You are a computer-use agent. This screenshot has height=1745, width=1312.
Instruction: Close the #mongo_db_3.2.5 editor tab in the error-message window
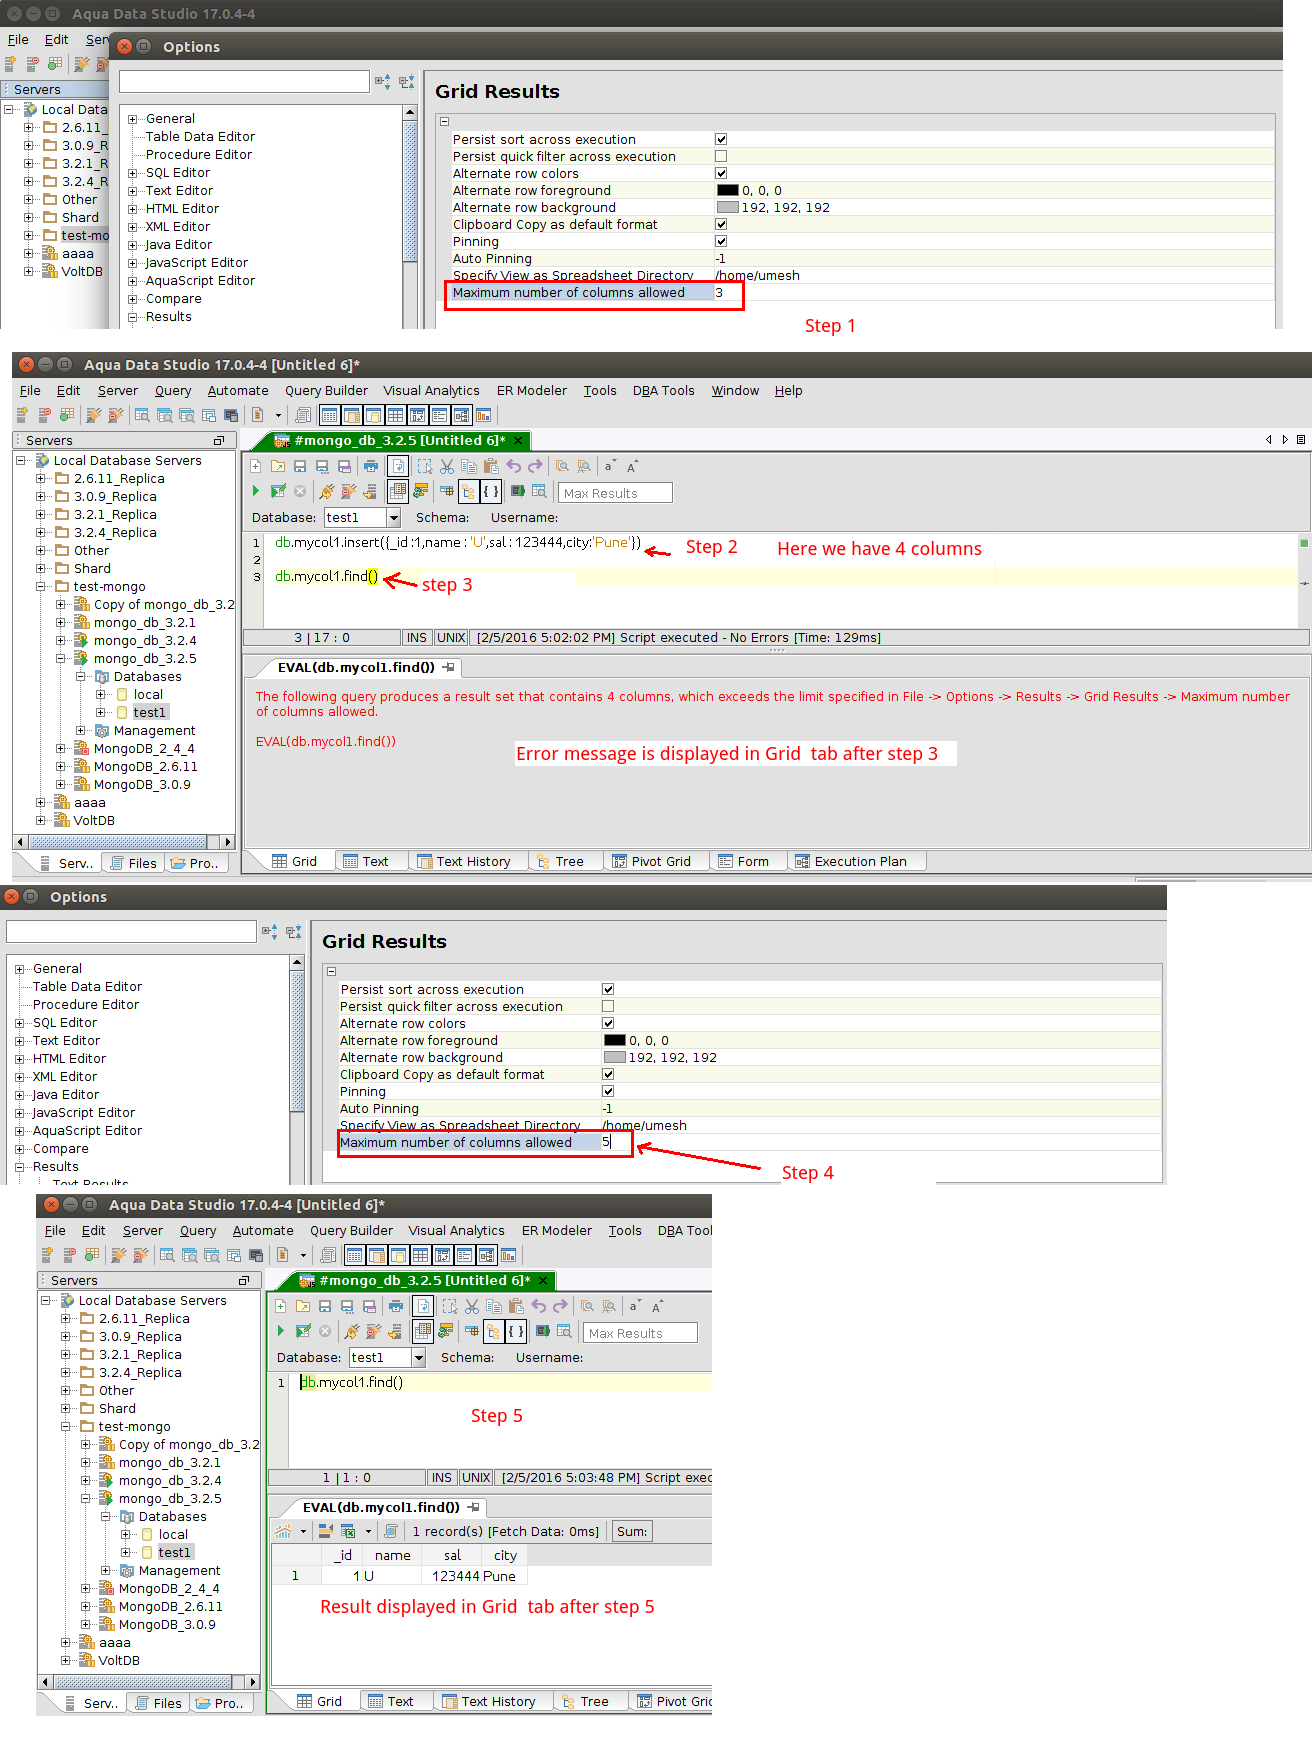(x=518, y=440)
